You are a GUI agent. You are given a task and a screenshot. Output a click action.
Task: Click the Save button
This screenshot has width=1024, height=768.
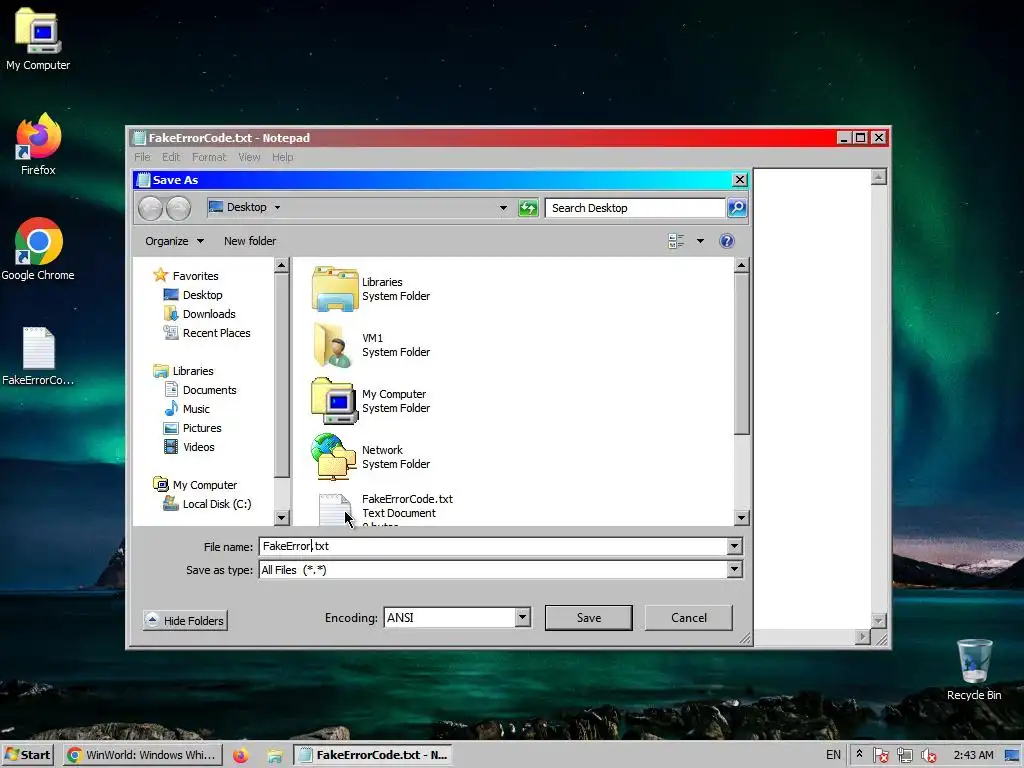(x=588, y=618)
